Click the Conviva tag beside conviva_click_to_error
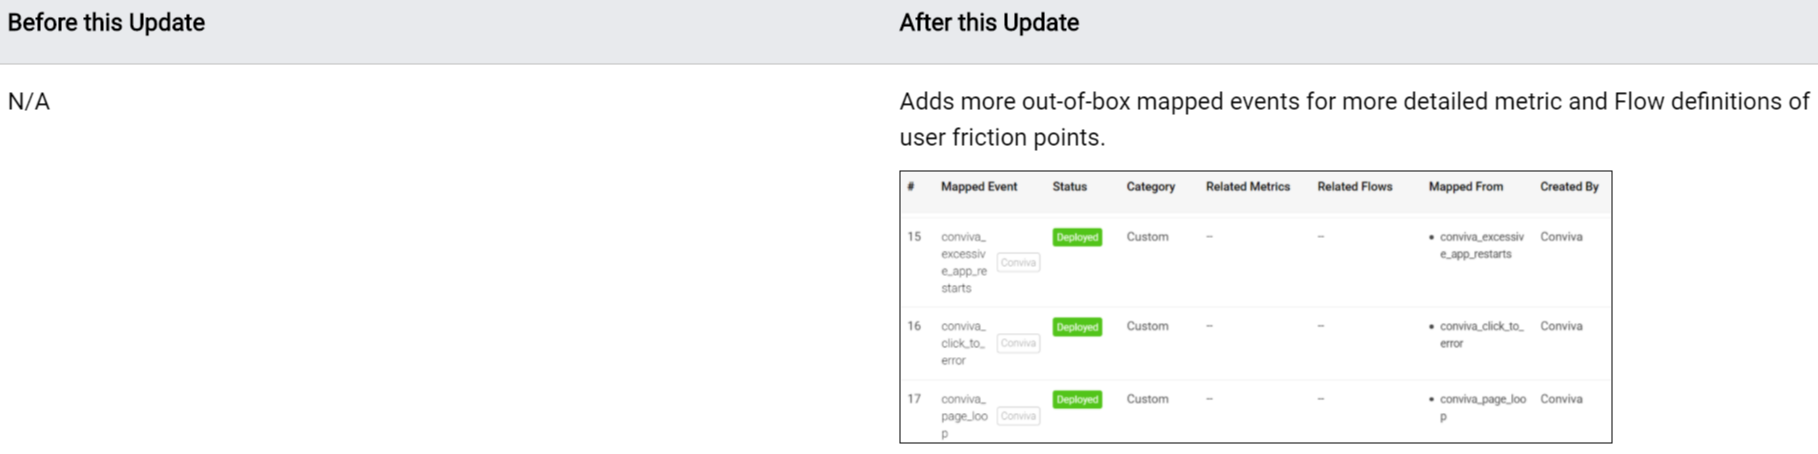 tap(1018, 343)
